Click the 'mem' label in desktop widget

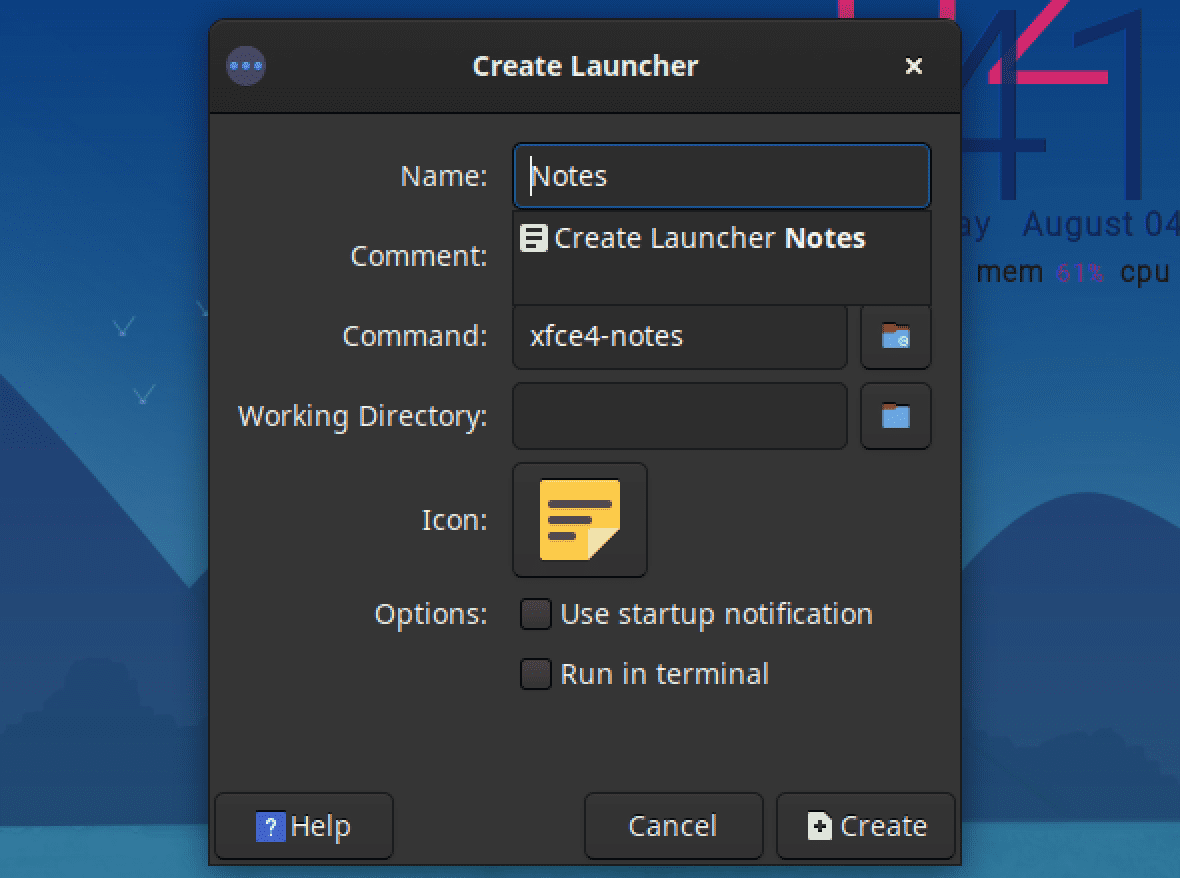1009,272
